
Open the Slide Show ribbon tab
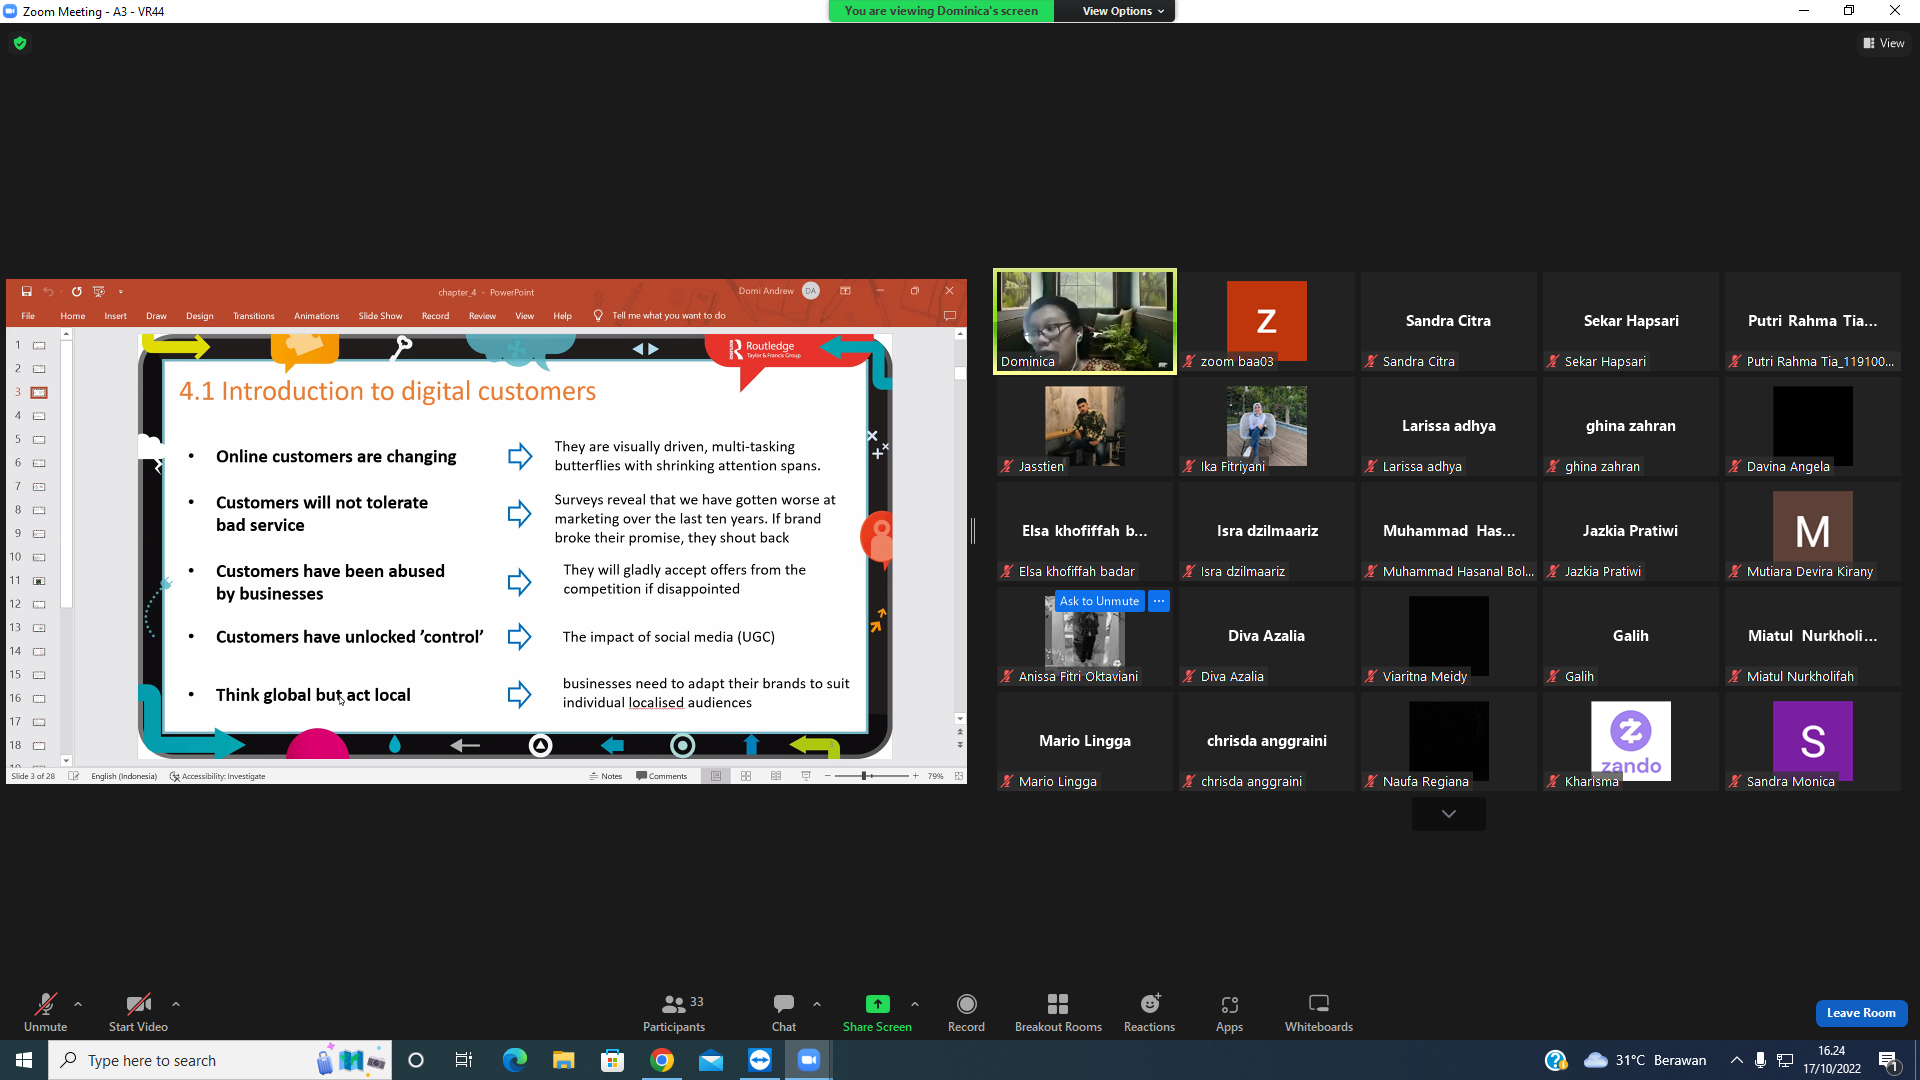coord(380,316)
